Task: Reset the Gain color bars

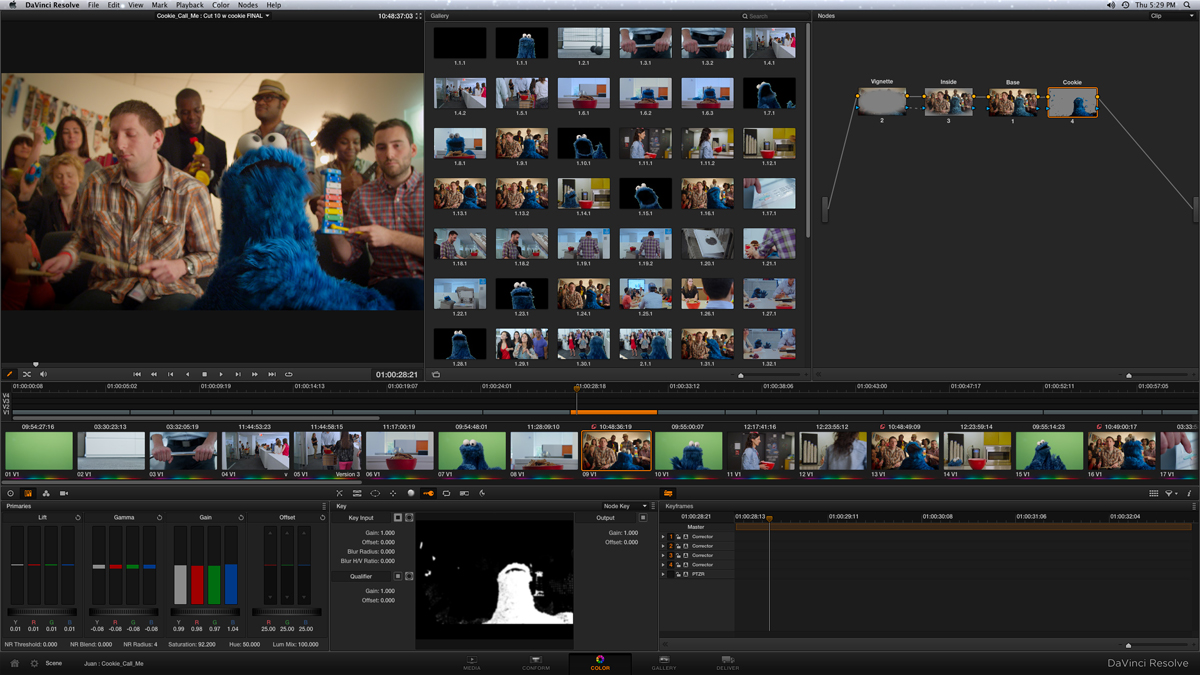Action: [x=241, y=517]
